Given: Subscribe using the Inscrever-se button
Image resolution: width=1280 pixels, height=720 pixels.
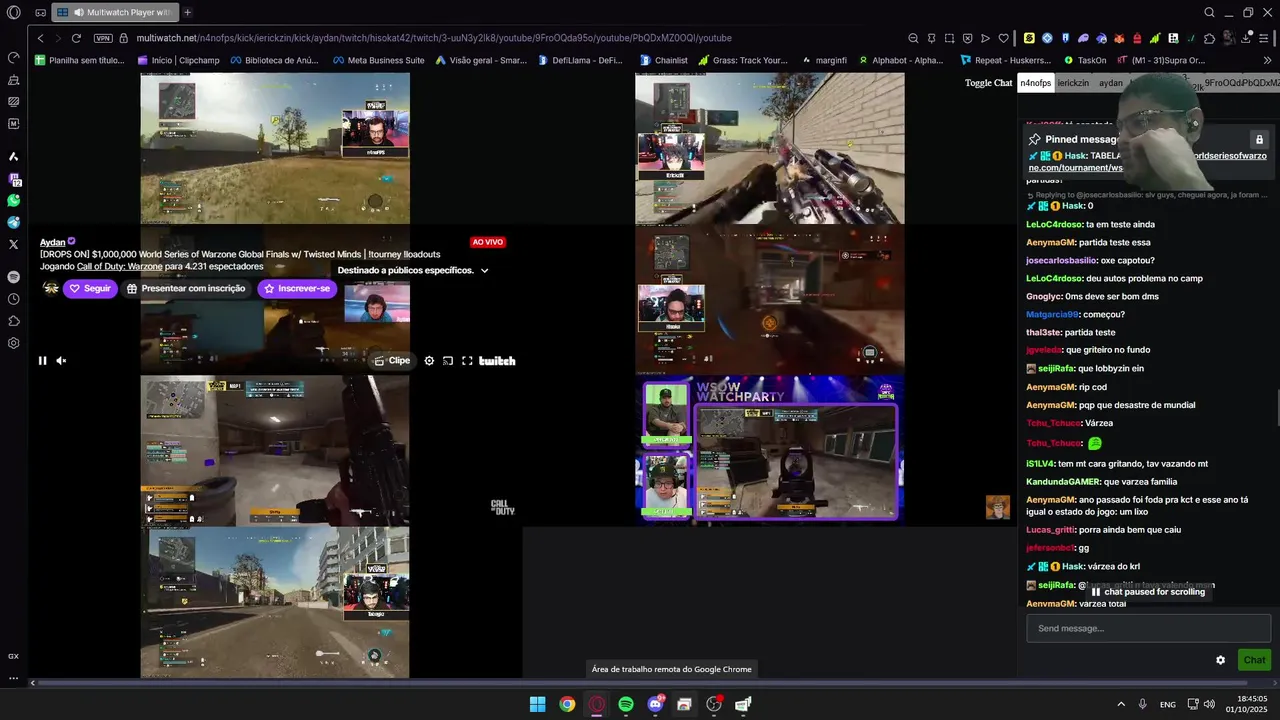Looking at the screenshot, I should 296,288.
